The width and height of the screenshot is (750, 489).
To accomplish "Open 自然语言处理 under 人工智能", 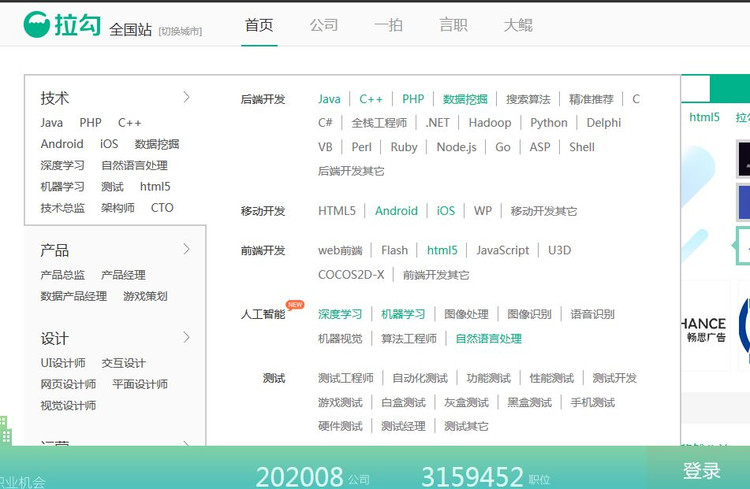I will tap(488, 338).
